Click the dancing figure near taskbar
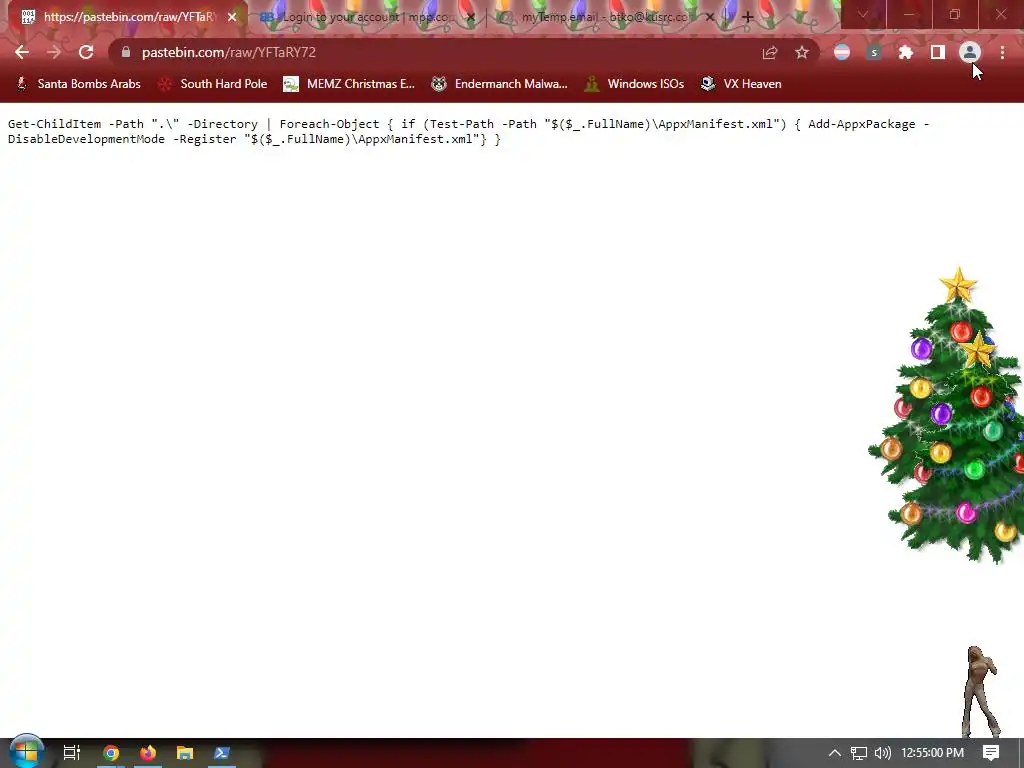1024x768 pixels. point(981,692)
